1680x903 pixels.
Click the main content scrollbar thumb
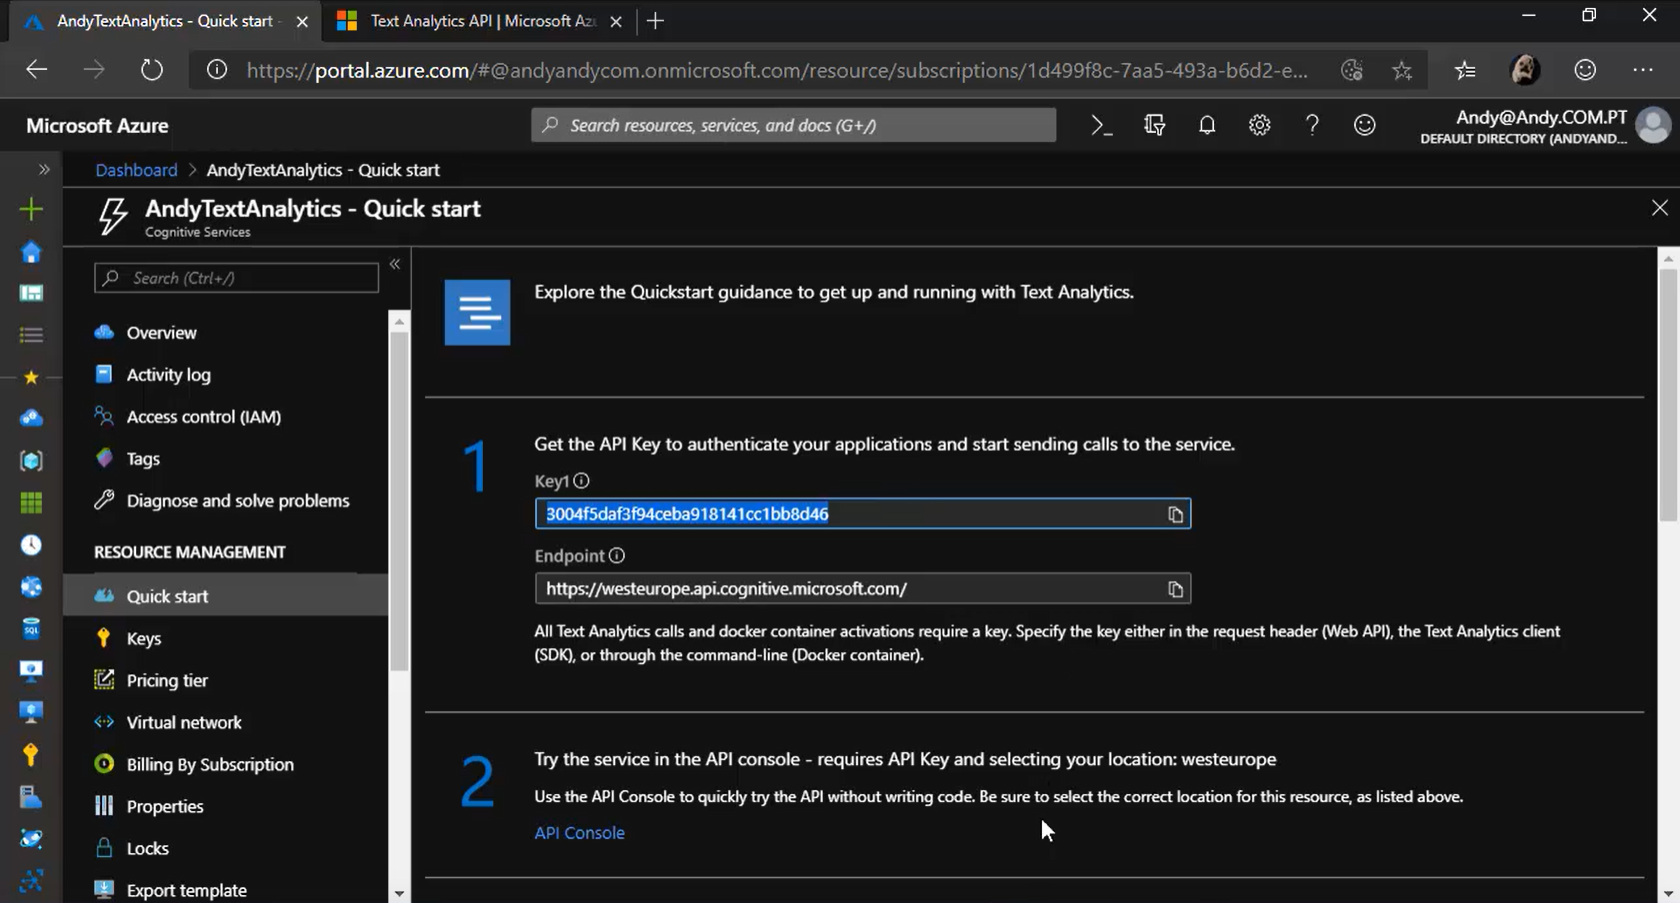point(1667,393)
